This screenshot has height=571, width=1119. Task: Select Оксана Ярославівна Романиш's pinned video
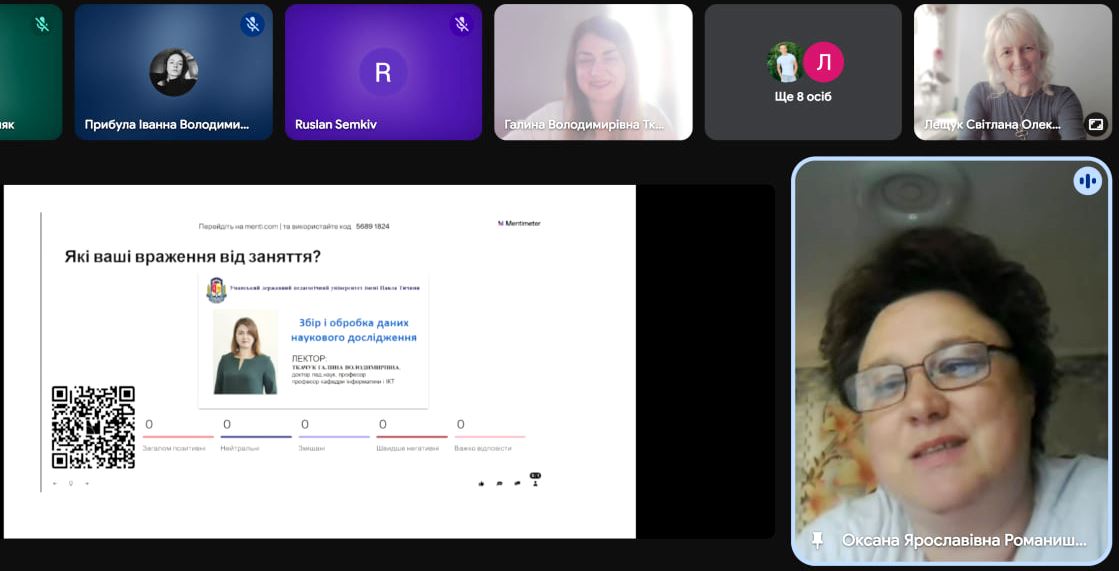952,361
